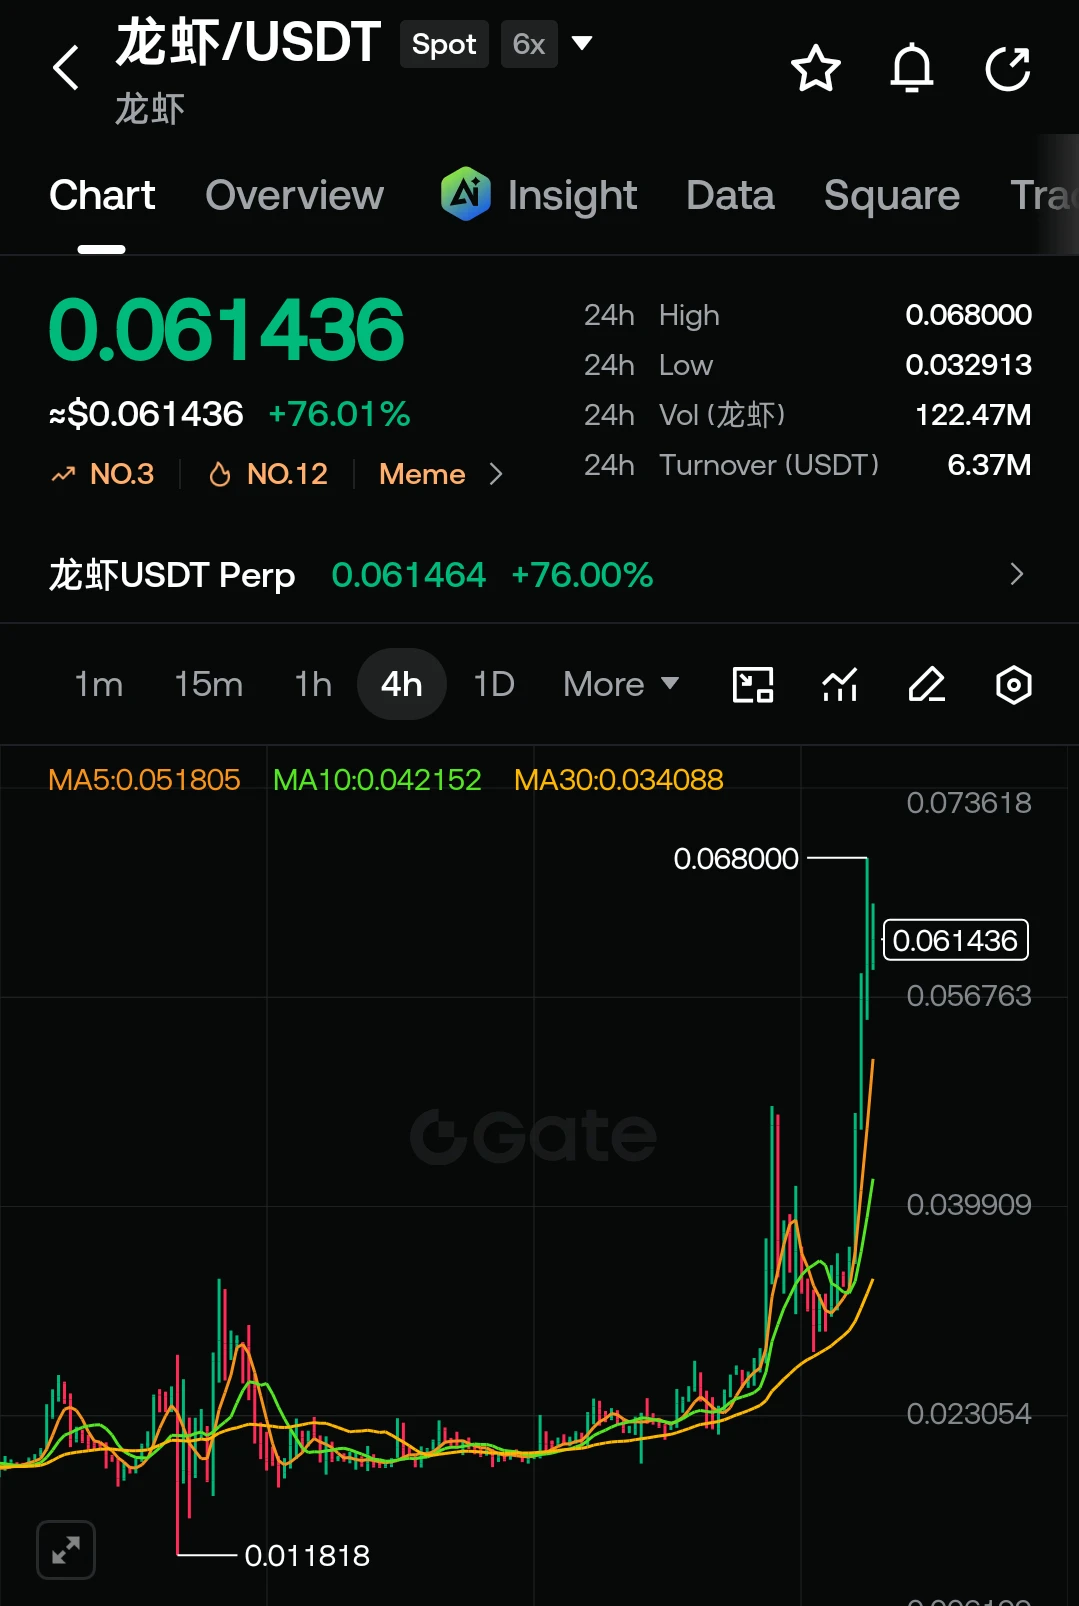1079x1606 pixels.
Task: Tap the y-axis label 0.039909
Action: click(968, 1205)
